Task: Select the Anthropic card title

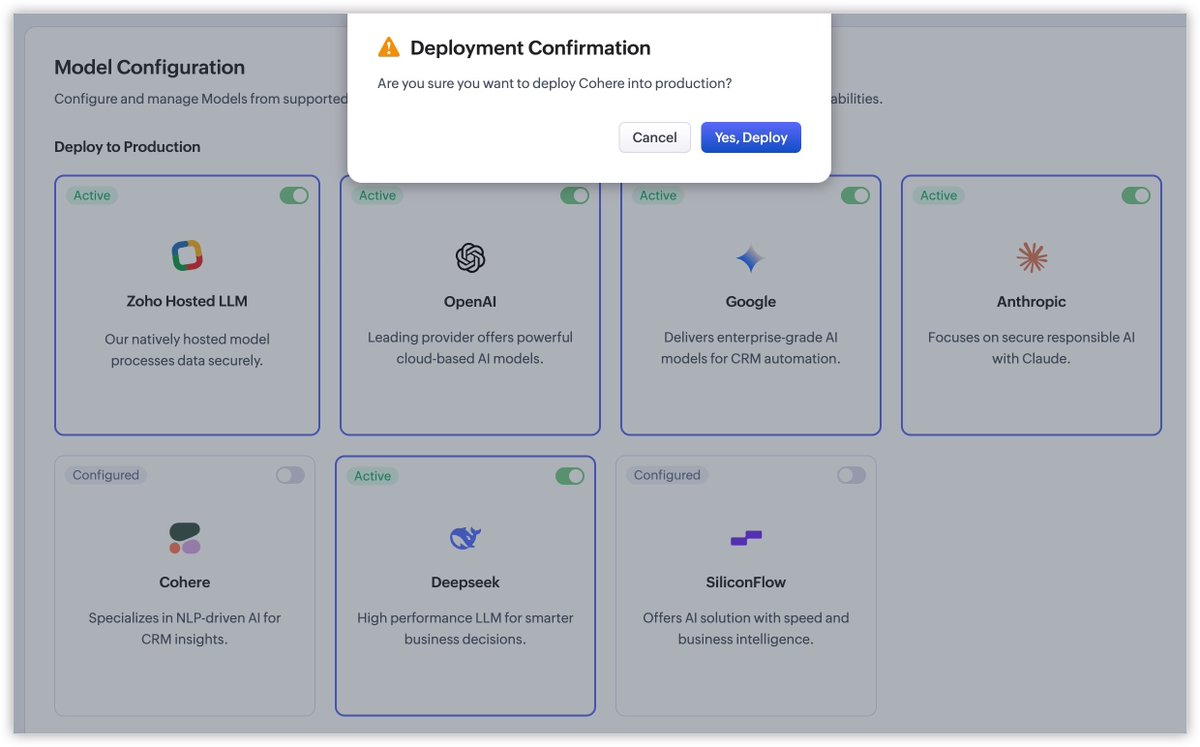Action: coord(1032,302)
